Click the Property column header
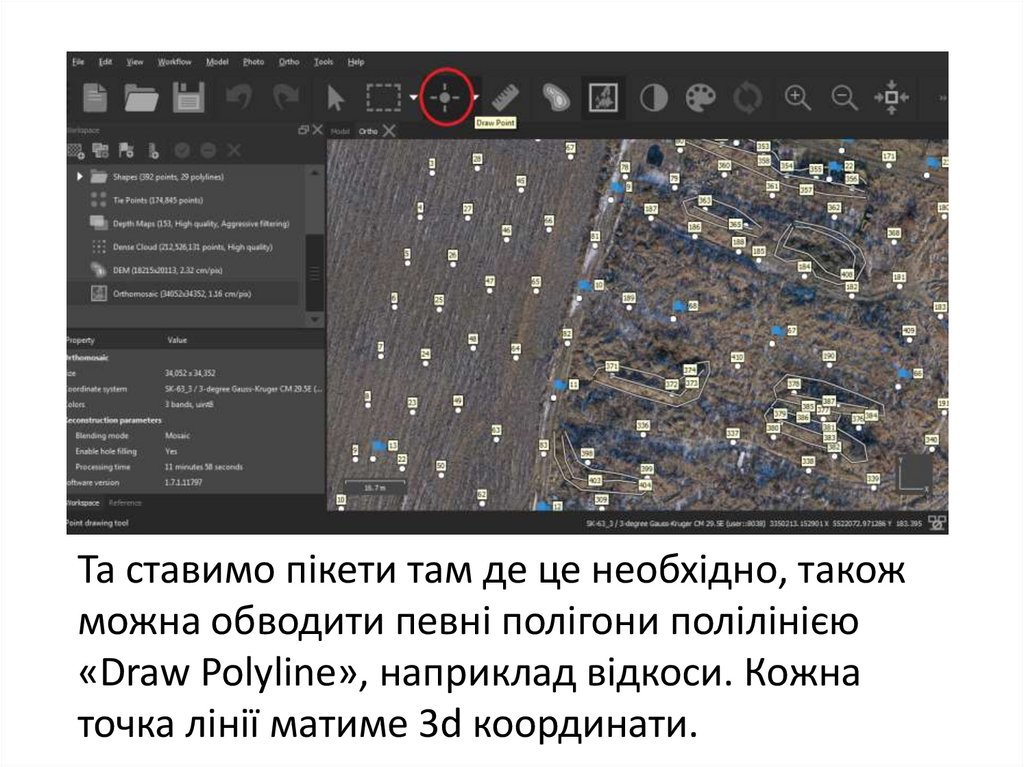This screenshot has height=767, width=1024. [x=81, y=340]
